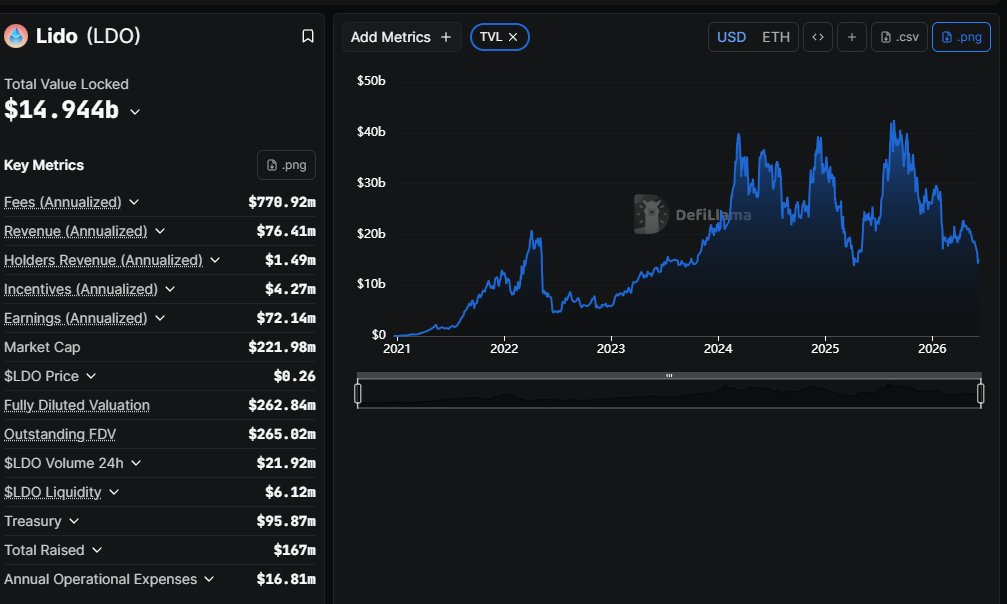1007x604 pixels.
Task: Click the $770.92m fees value
Action: (x=282, y=202)
